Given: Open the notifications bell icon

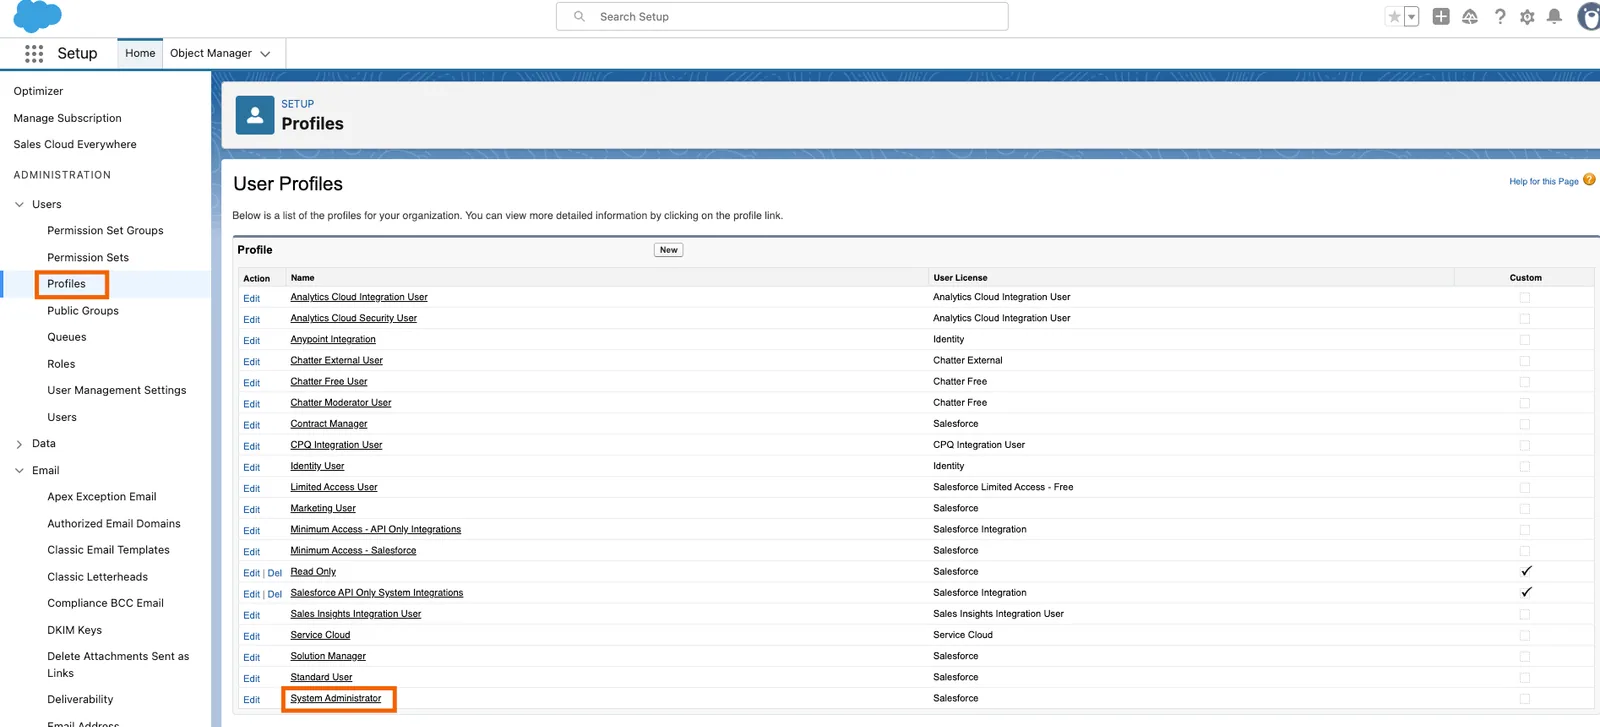Looking at the screenshot, I should [1554, 16].
